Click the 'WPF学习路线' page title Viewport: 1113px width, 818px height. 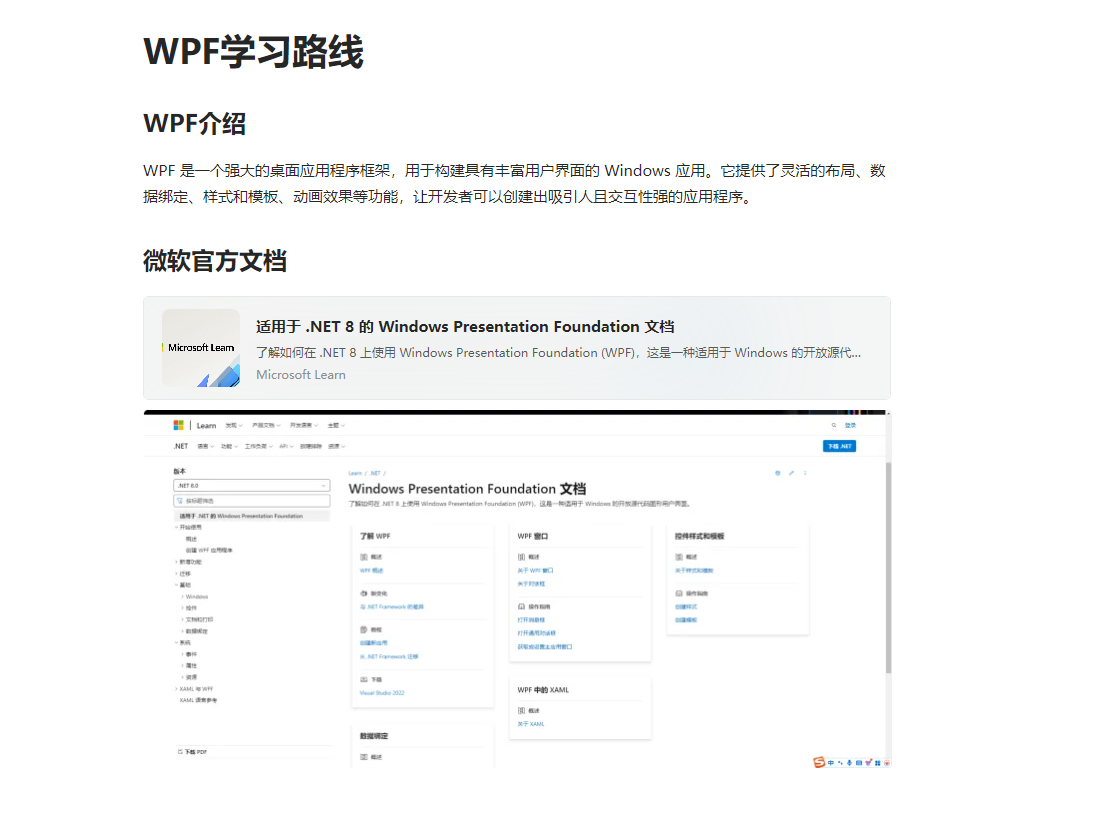[x=253, y=52]
